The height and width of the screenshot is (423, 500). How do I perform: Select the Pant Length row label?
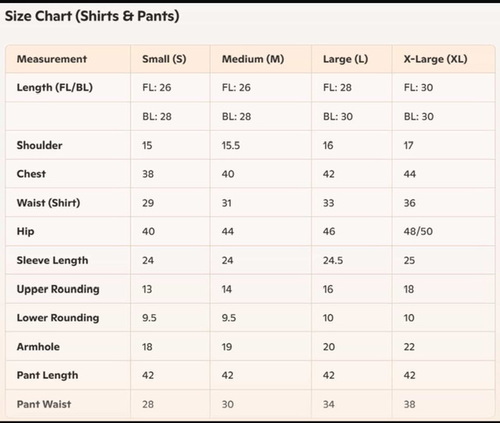coord(47,375)
